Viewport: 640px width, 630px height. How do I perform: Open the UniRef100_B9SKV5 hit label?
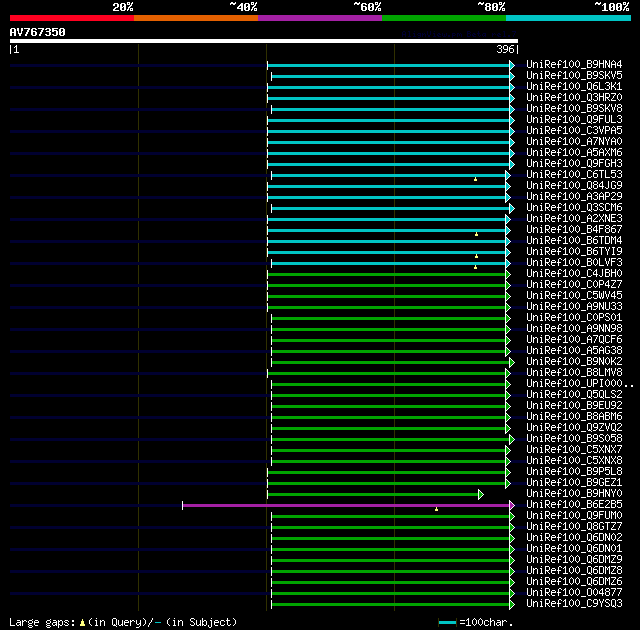click(574, 75)
